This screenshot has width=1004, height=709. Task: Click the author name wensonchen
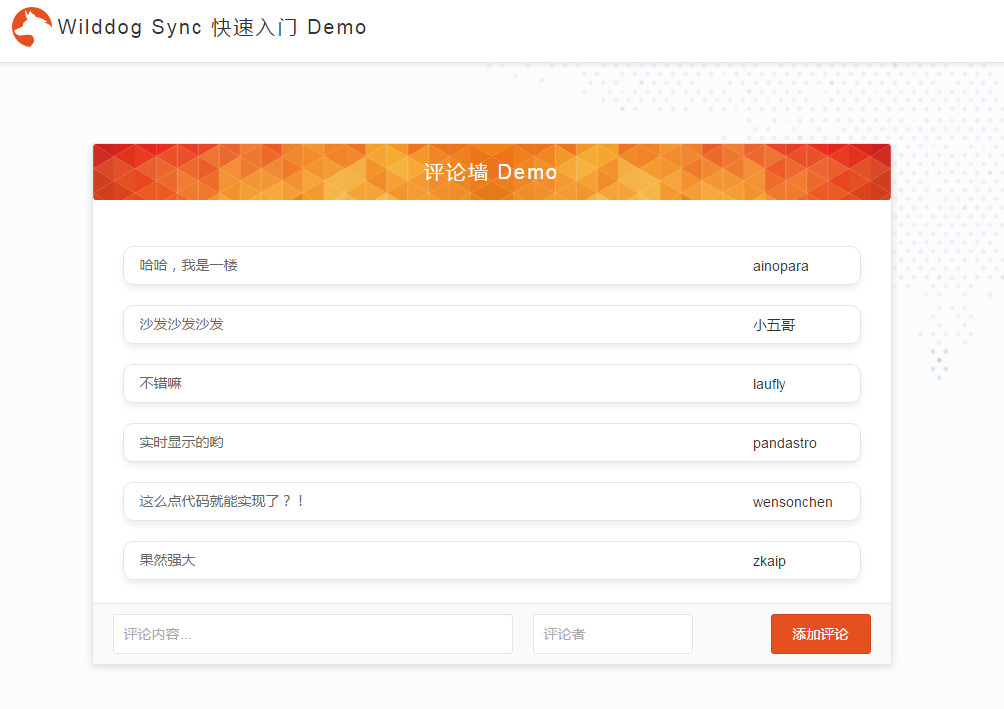pyautogui.click(x=792, y=502)
